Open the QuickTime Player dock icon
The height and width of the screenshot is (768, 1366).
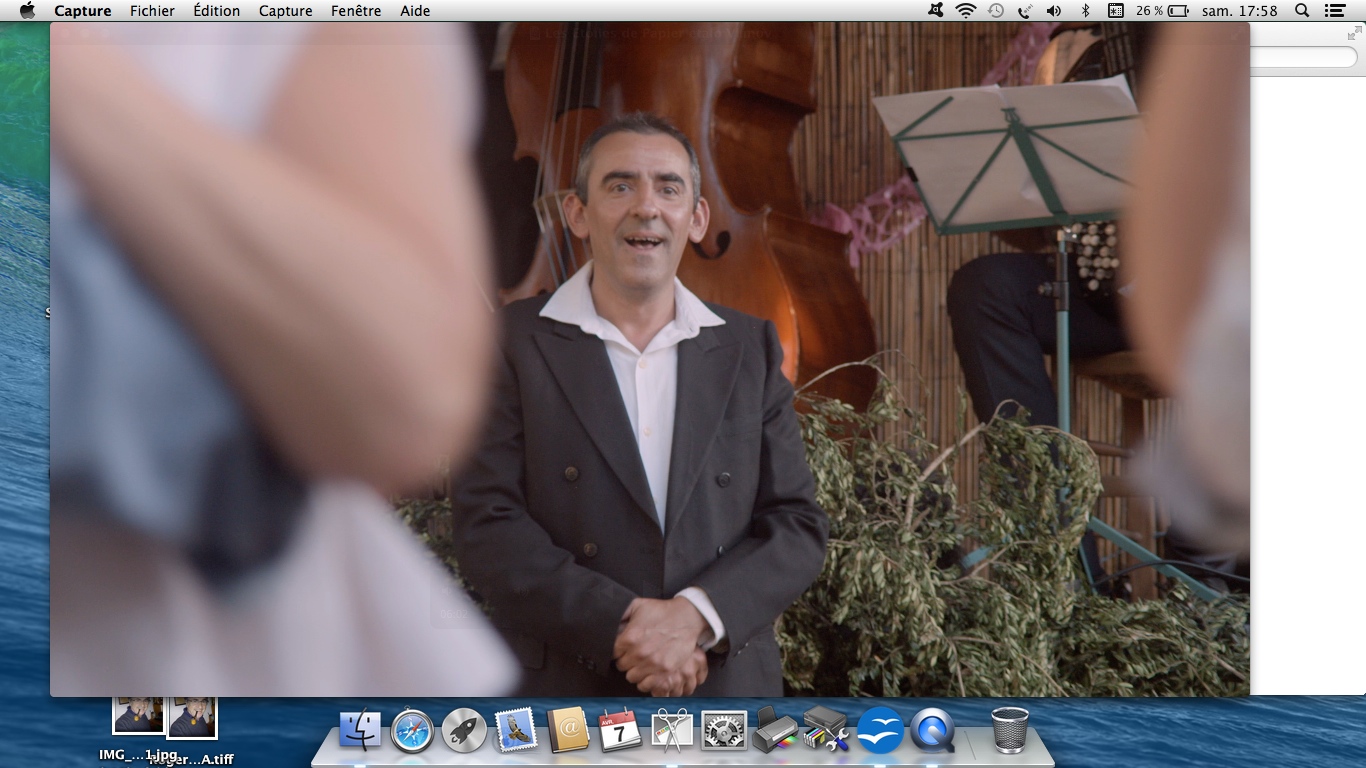tap(932, 731)
